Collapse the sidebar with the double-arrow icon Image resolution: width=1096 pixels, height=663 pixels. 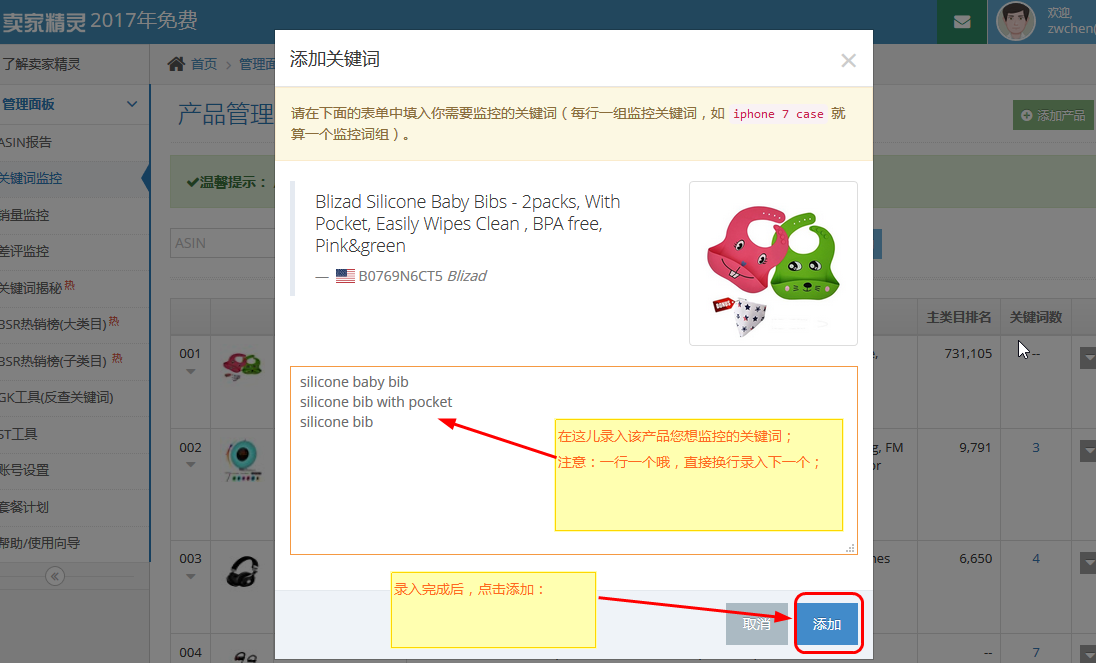click(x=55, y=576)
